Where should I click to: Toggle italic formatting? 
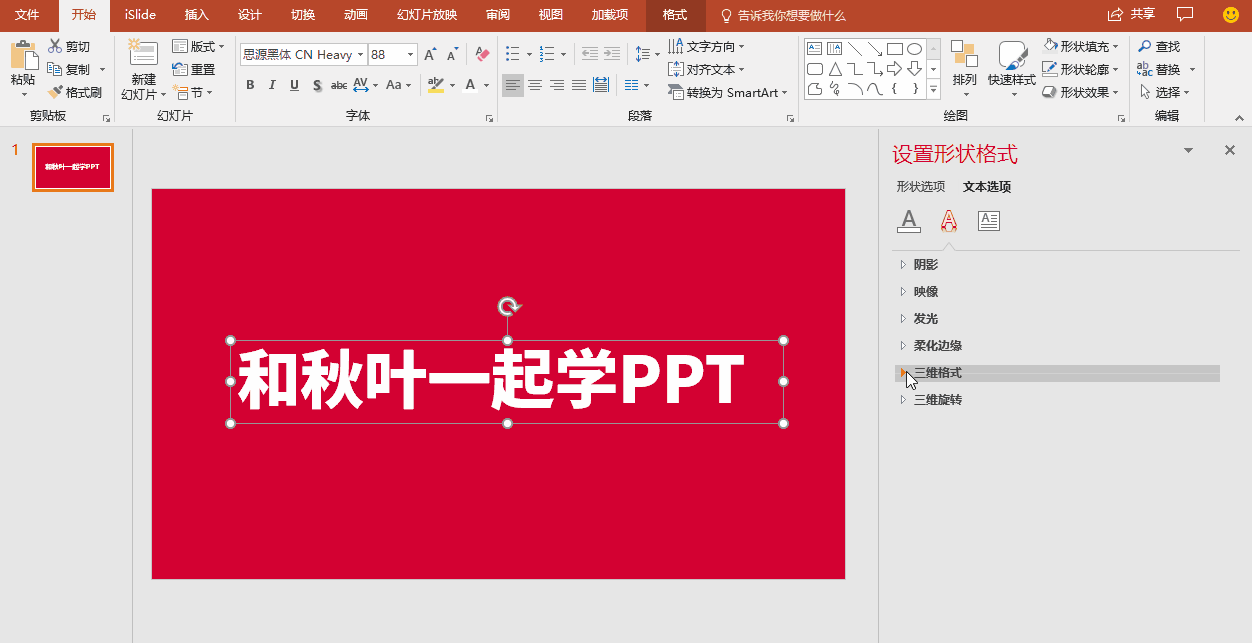coord(272,85)
